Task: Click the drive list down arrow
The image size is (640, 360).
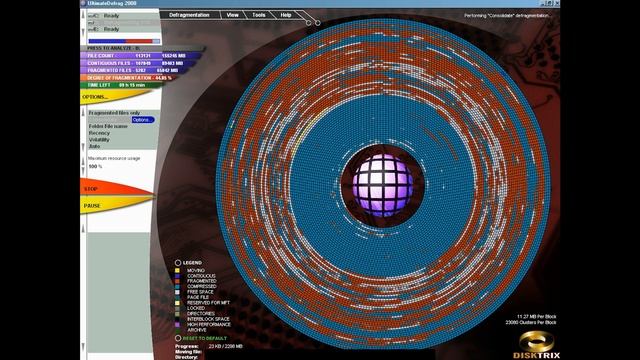Action: [x=84, y=32]
